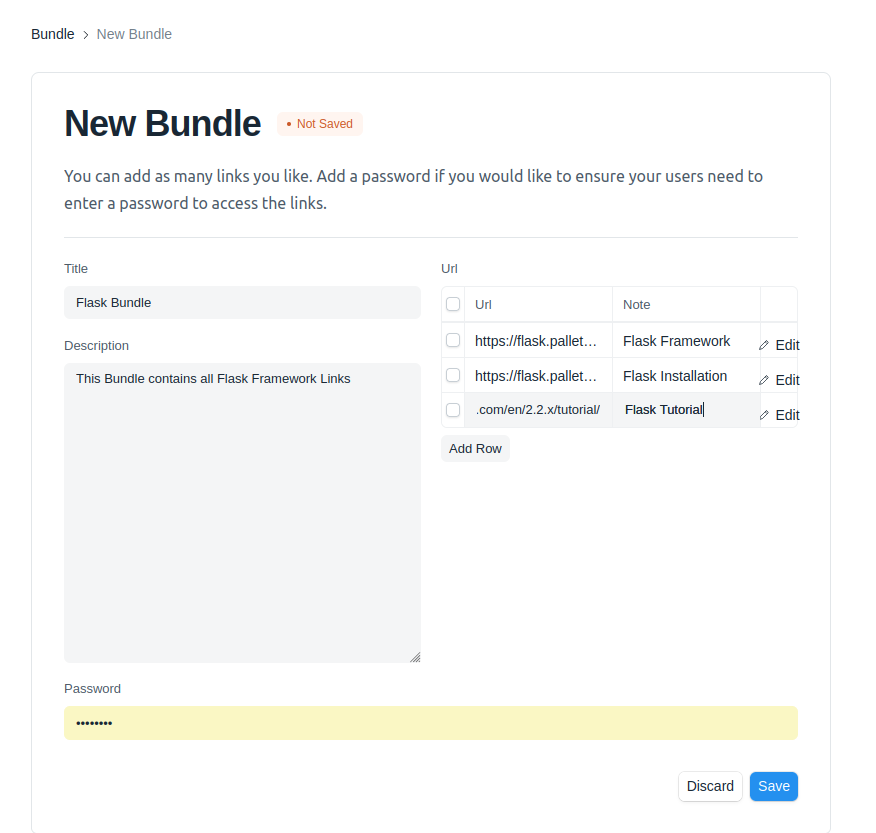Click the pencil Edit icon for Flask Installation row
Image resolution: width=876 pixels, height=833 pixels.
pyautogui.click(x=764, y=380)
